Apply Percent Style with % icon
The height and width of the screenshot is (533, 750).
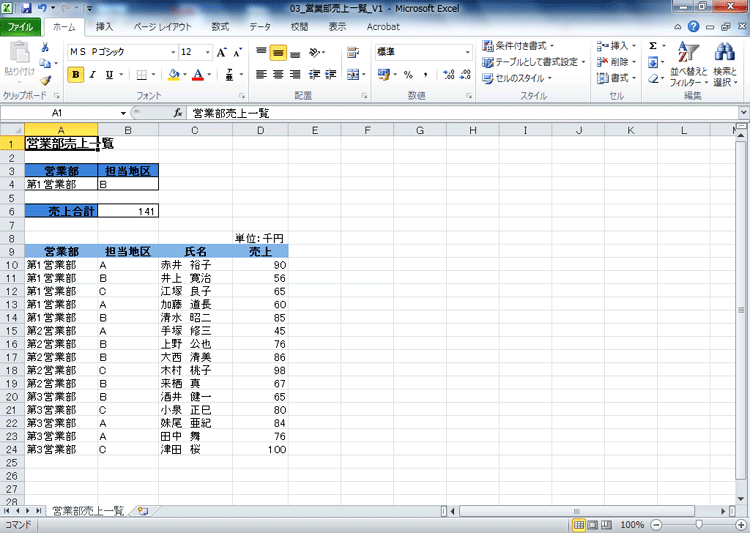click(x=408, y=75)
